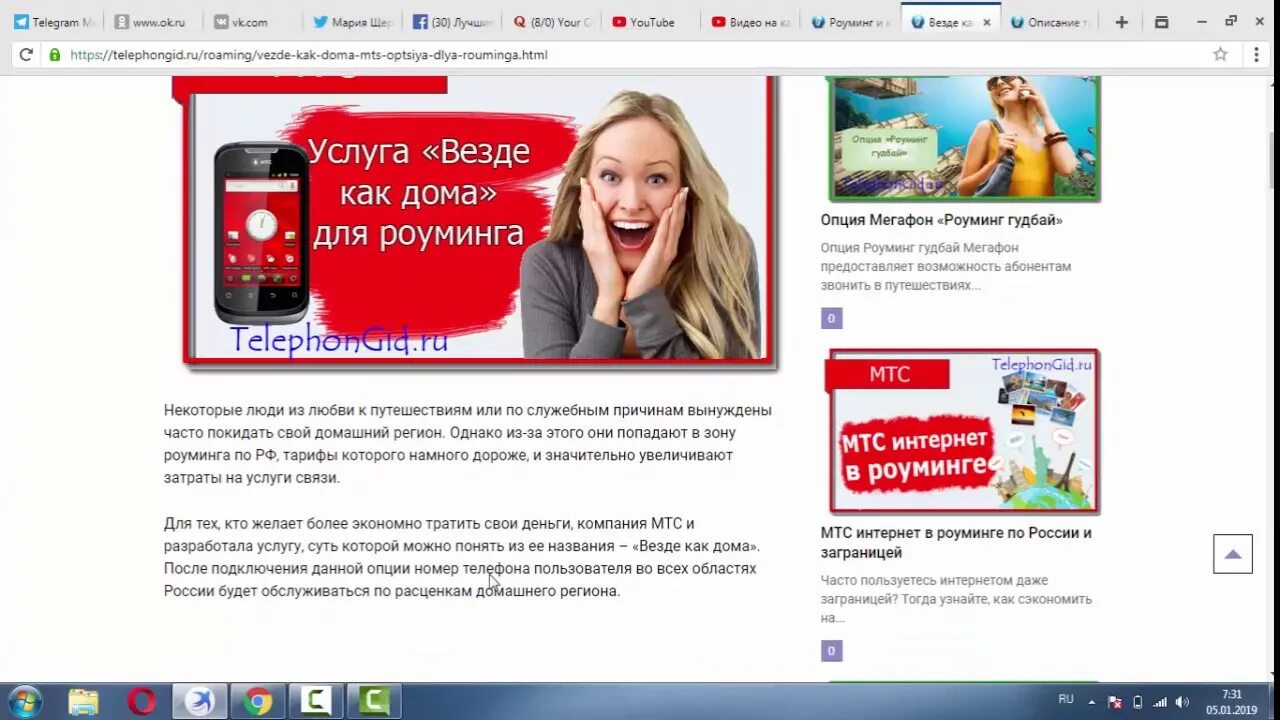Image resolution: width=1280 pixels, height=720 pixels.
Task: Click paragraph starting 'Для тех, кто желает'
Action: [462, 557]
